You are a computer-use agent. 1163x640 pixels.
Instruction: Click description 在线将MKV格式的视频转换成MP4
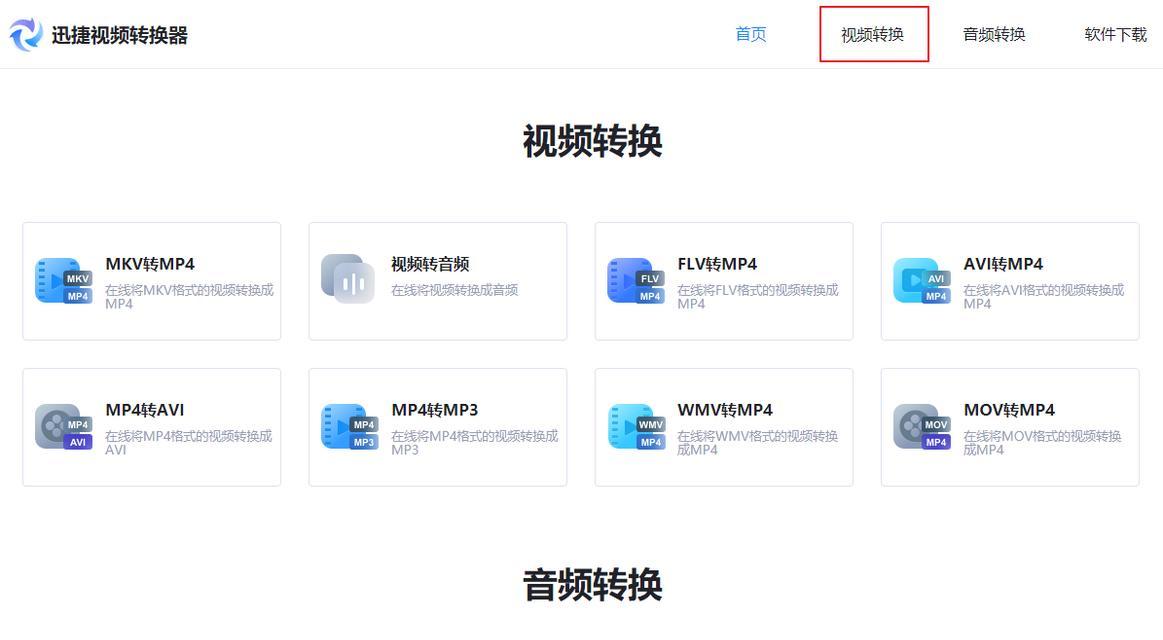(189, 297)
